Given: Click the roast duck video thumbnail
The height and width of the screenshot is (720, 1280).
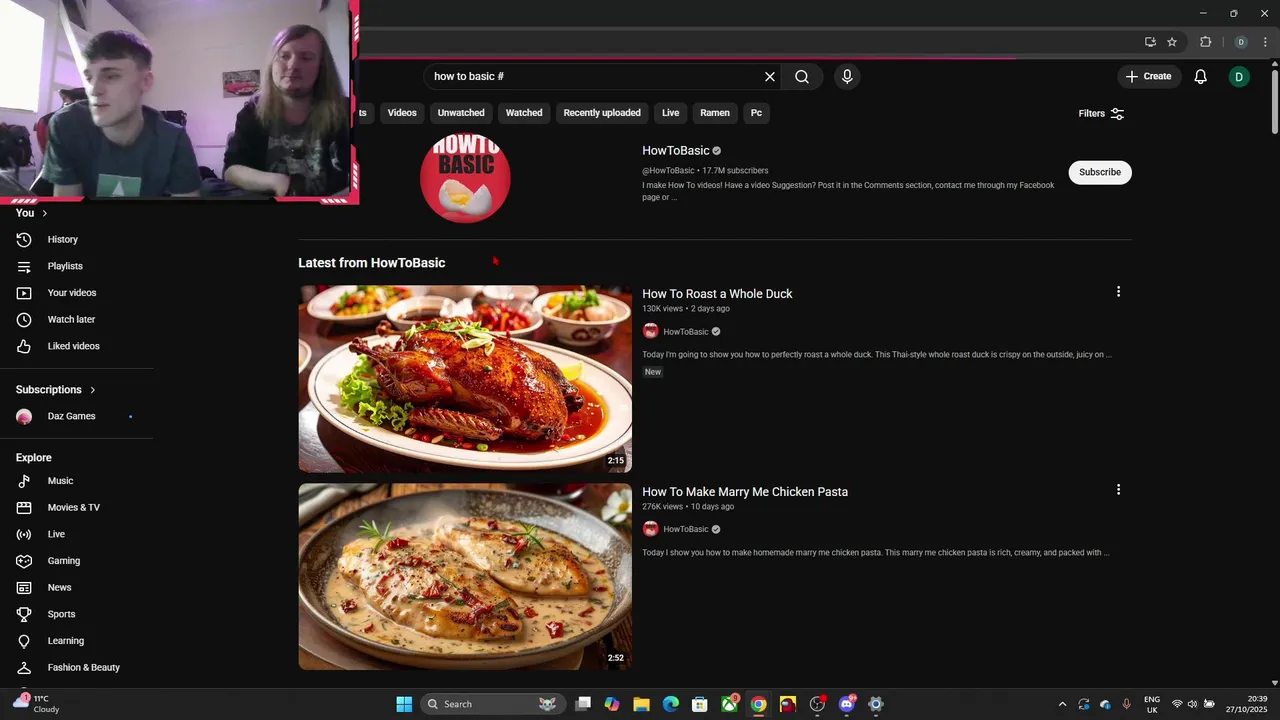Looking at the screenshot, I should click(465, 379).
